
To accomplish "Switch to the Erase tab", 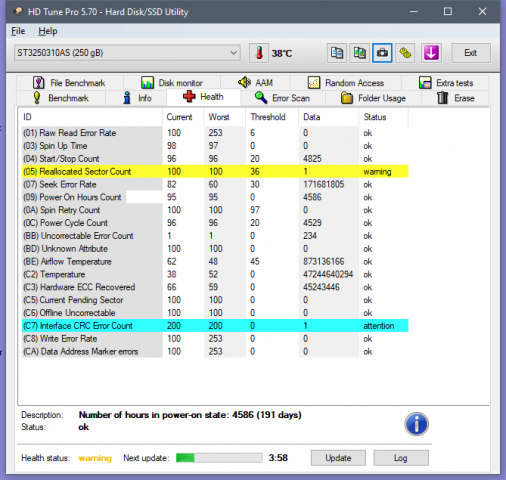I will click(455, 98).
